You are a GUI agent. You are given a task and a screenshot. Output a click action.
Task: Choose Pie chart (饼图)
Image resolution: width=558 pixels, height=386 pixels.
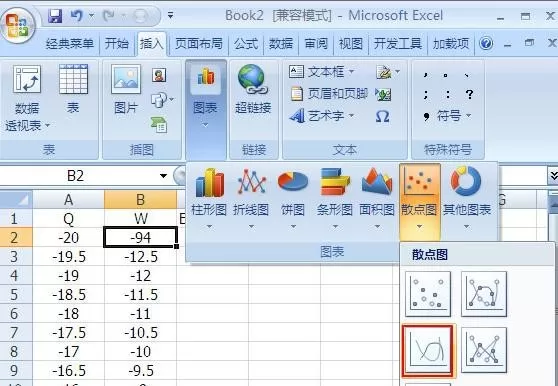tap(293, 200)
